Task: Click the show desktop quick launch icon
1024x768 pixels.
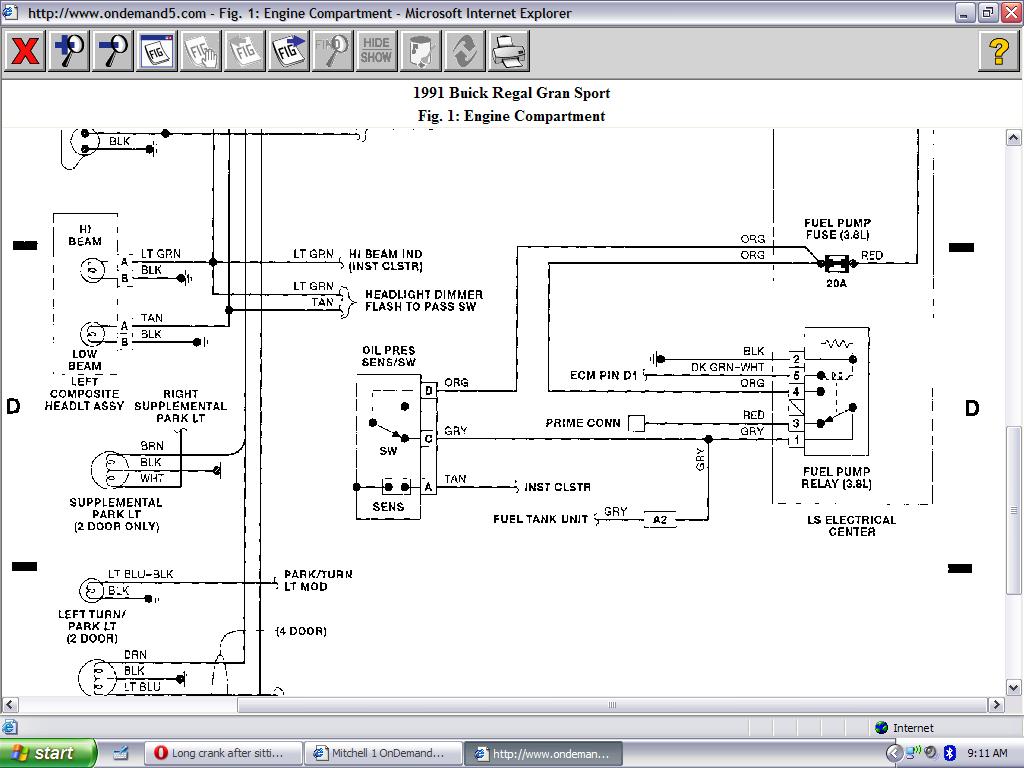Action: coord(121,753)
